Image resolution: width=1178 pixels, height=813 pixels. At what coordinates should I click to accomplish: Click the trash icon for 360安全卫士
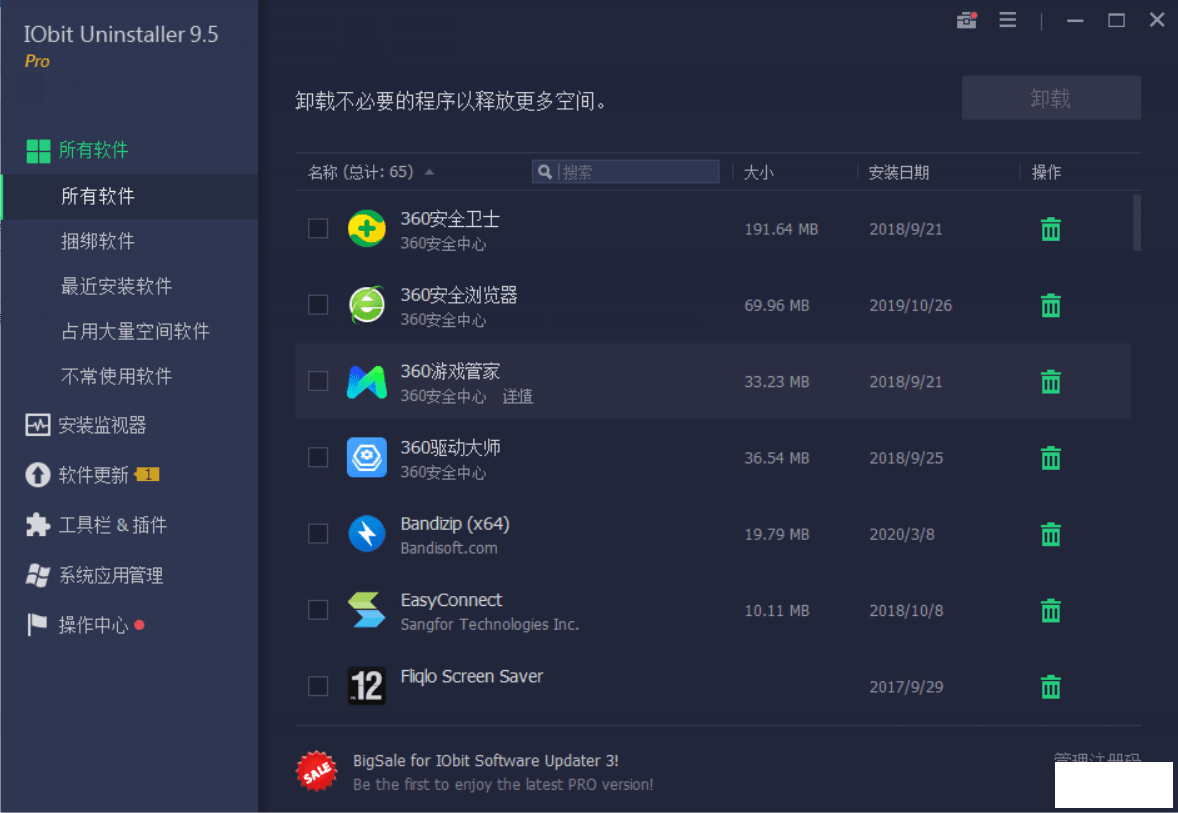tap(1050, 229)
